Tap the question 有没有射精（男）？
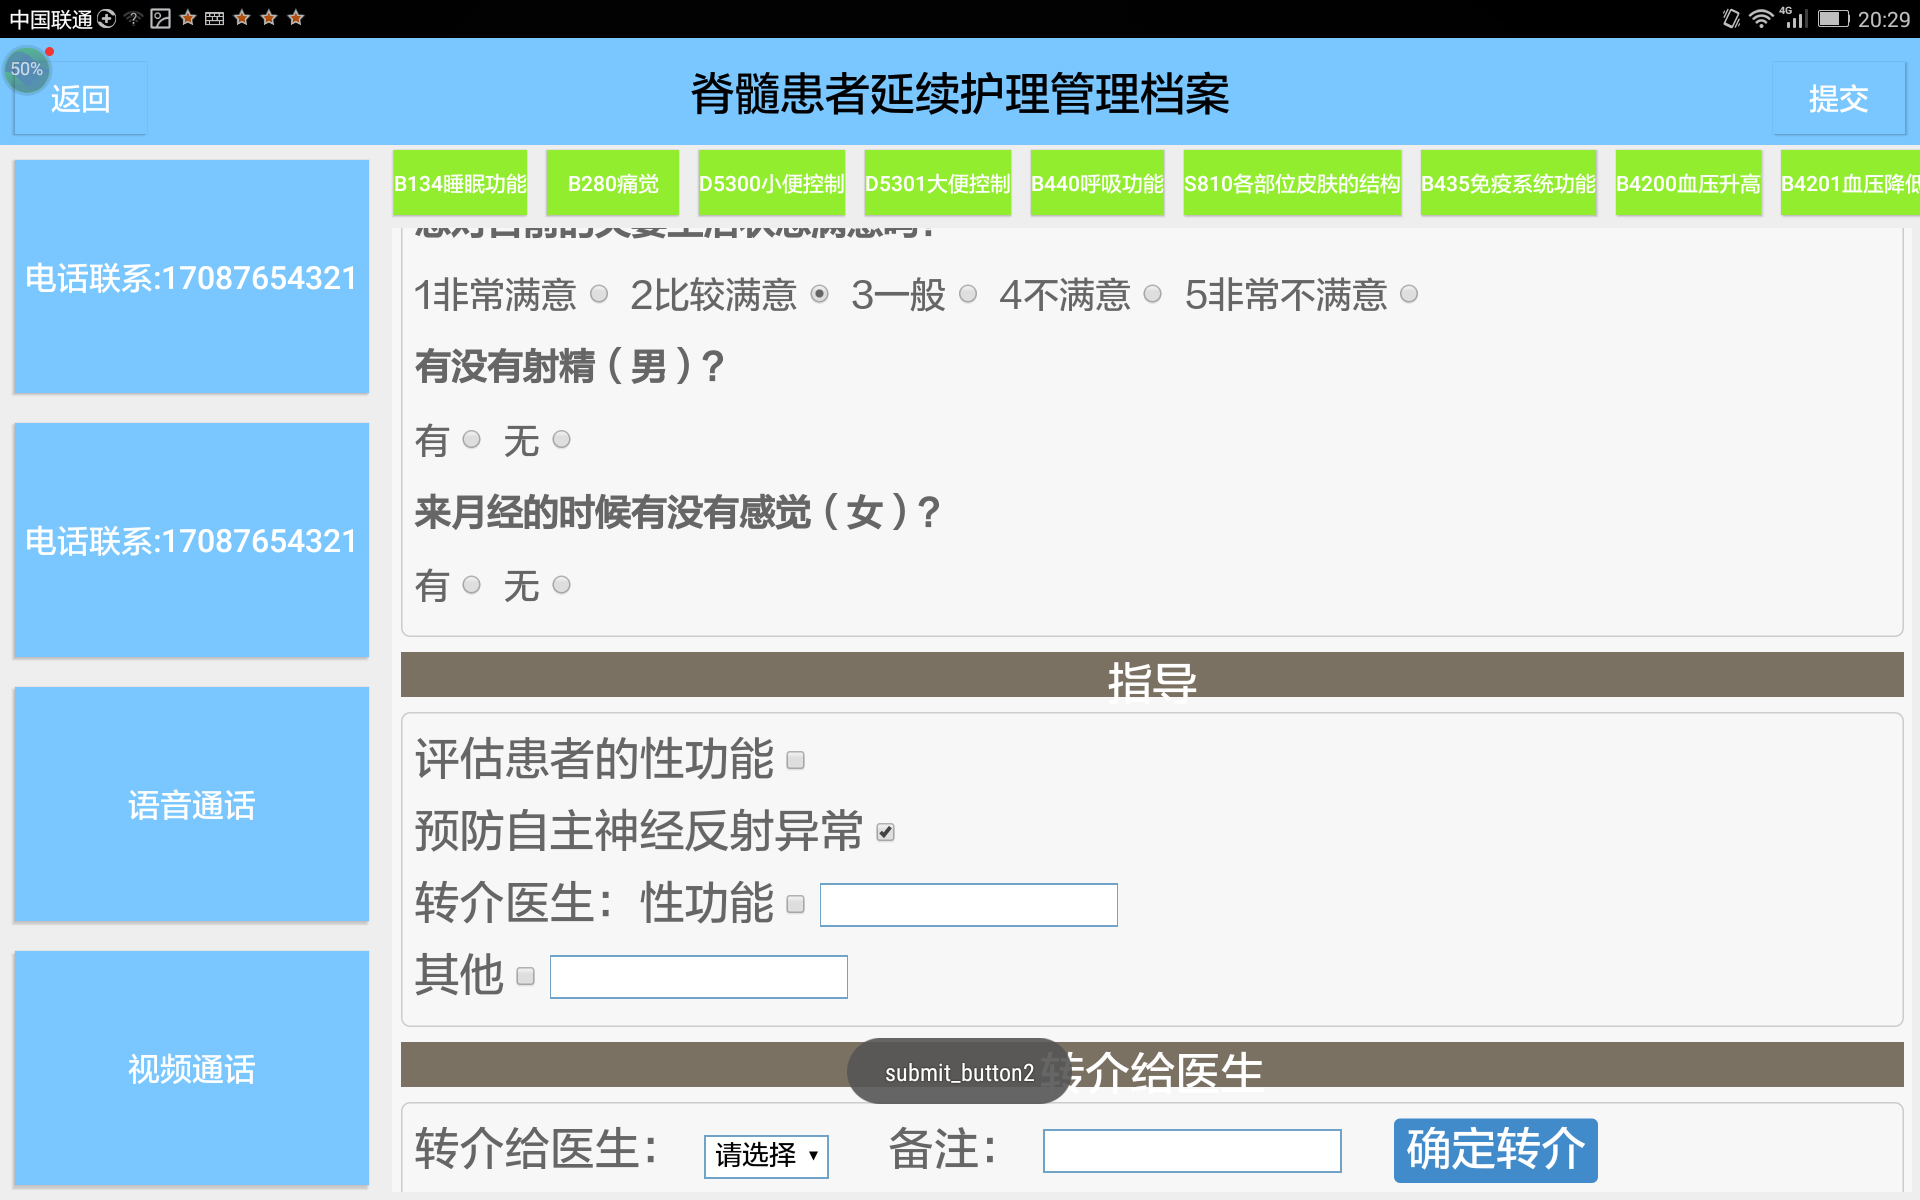 569,366
